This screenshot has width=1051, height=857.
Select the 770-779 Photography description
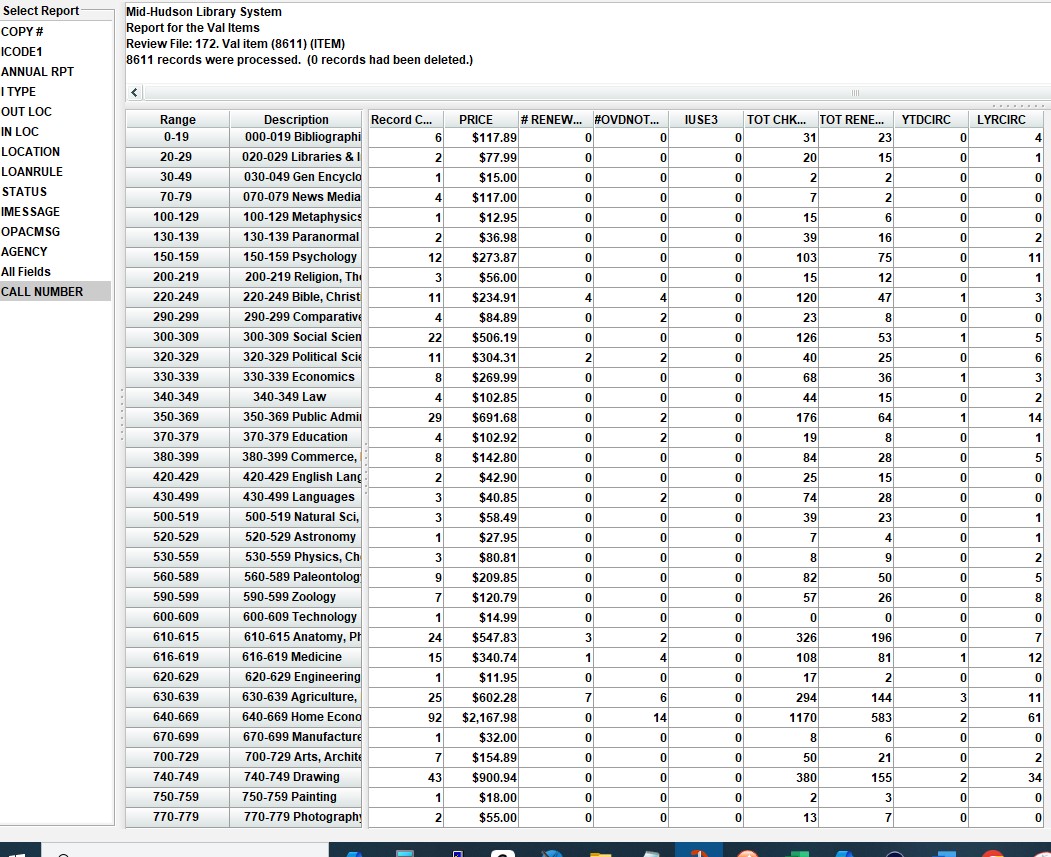tap(296, 817)
